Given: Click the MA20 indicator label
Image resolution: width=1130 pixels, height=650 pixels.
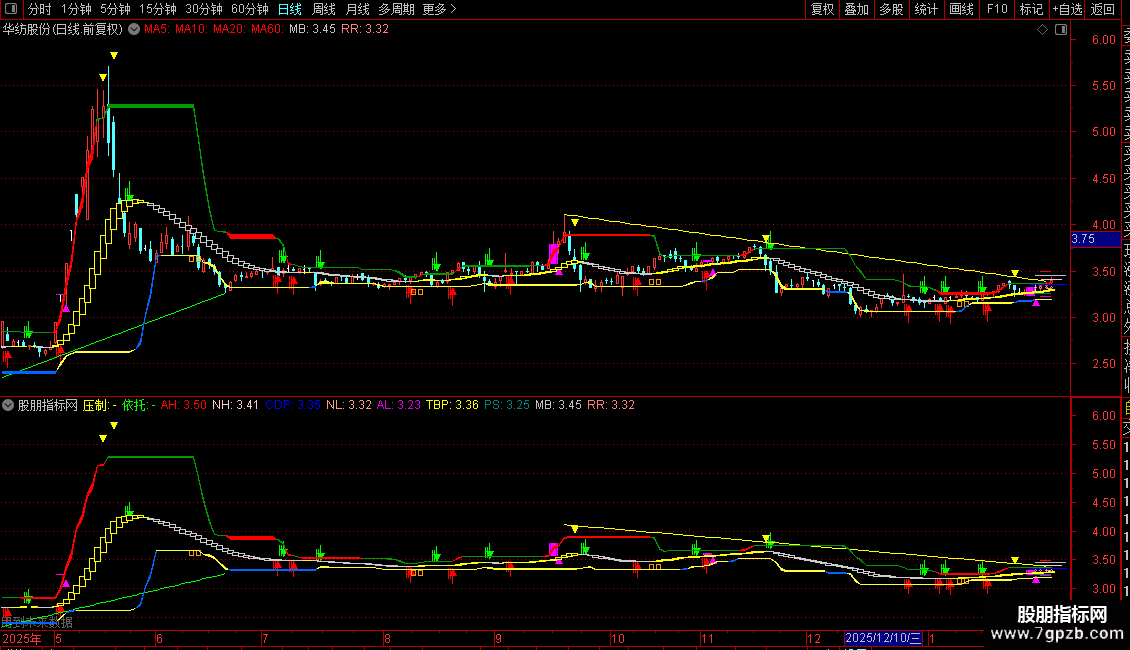Looking at the screenshot, I should (x=231, y=29).
